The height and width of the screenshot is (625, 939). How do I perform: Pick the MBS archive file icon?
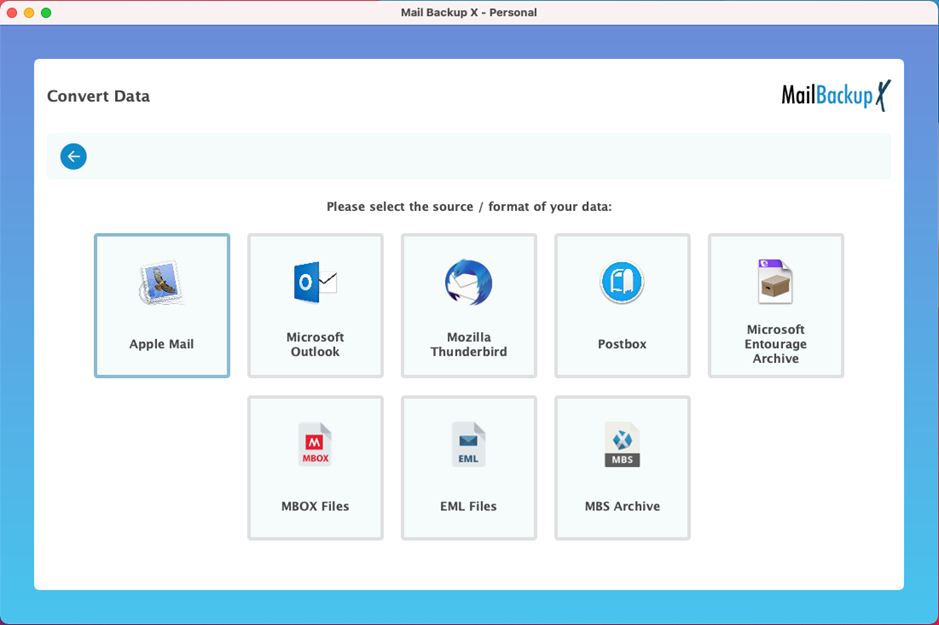[622, 444]
